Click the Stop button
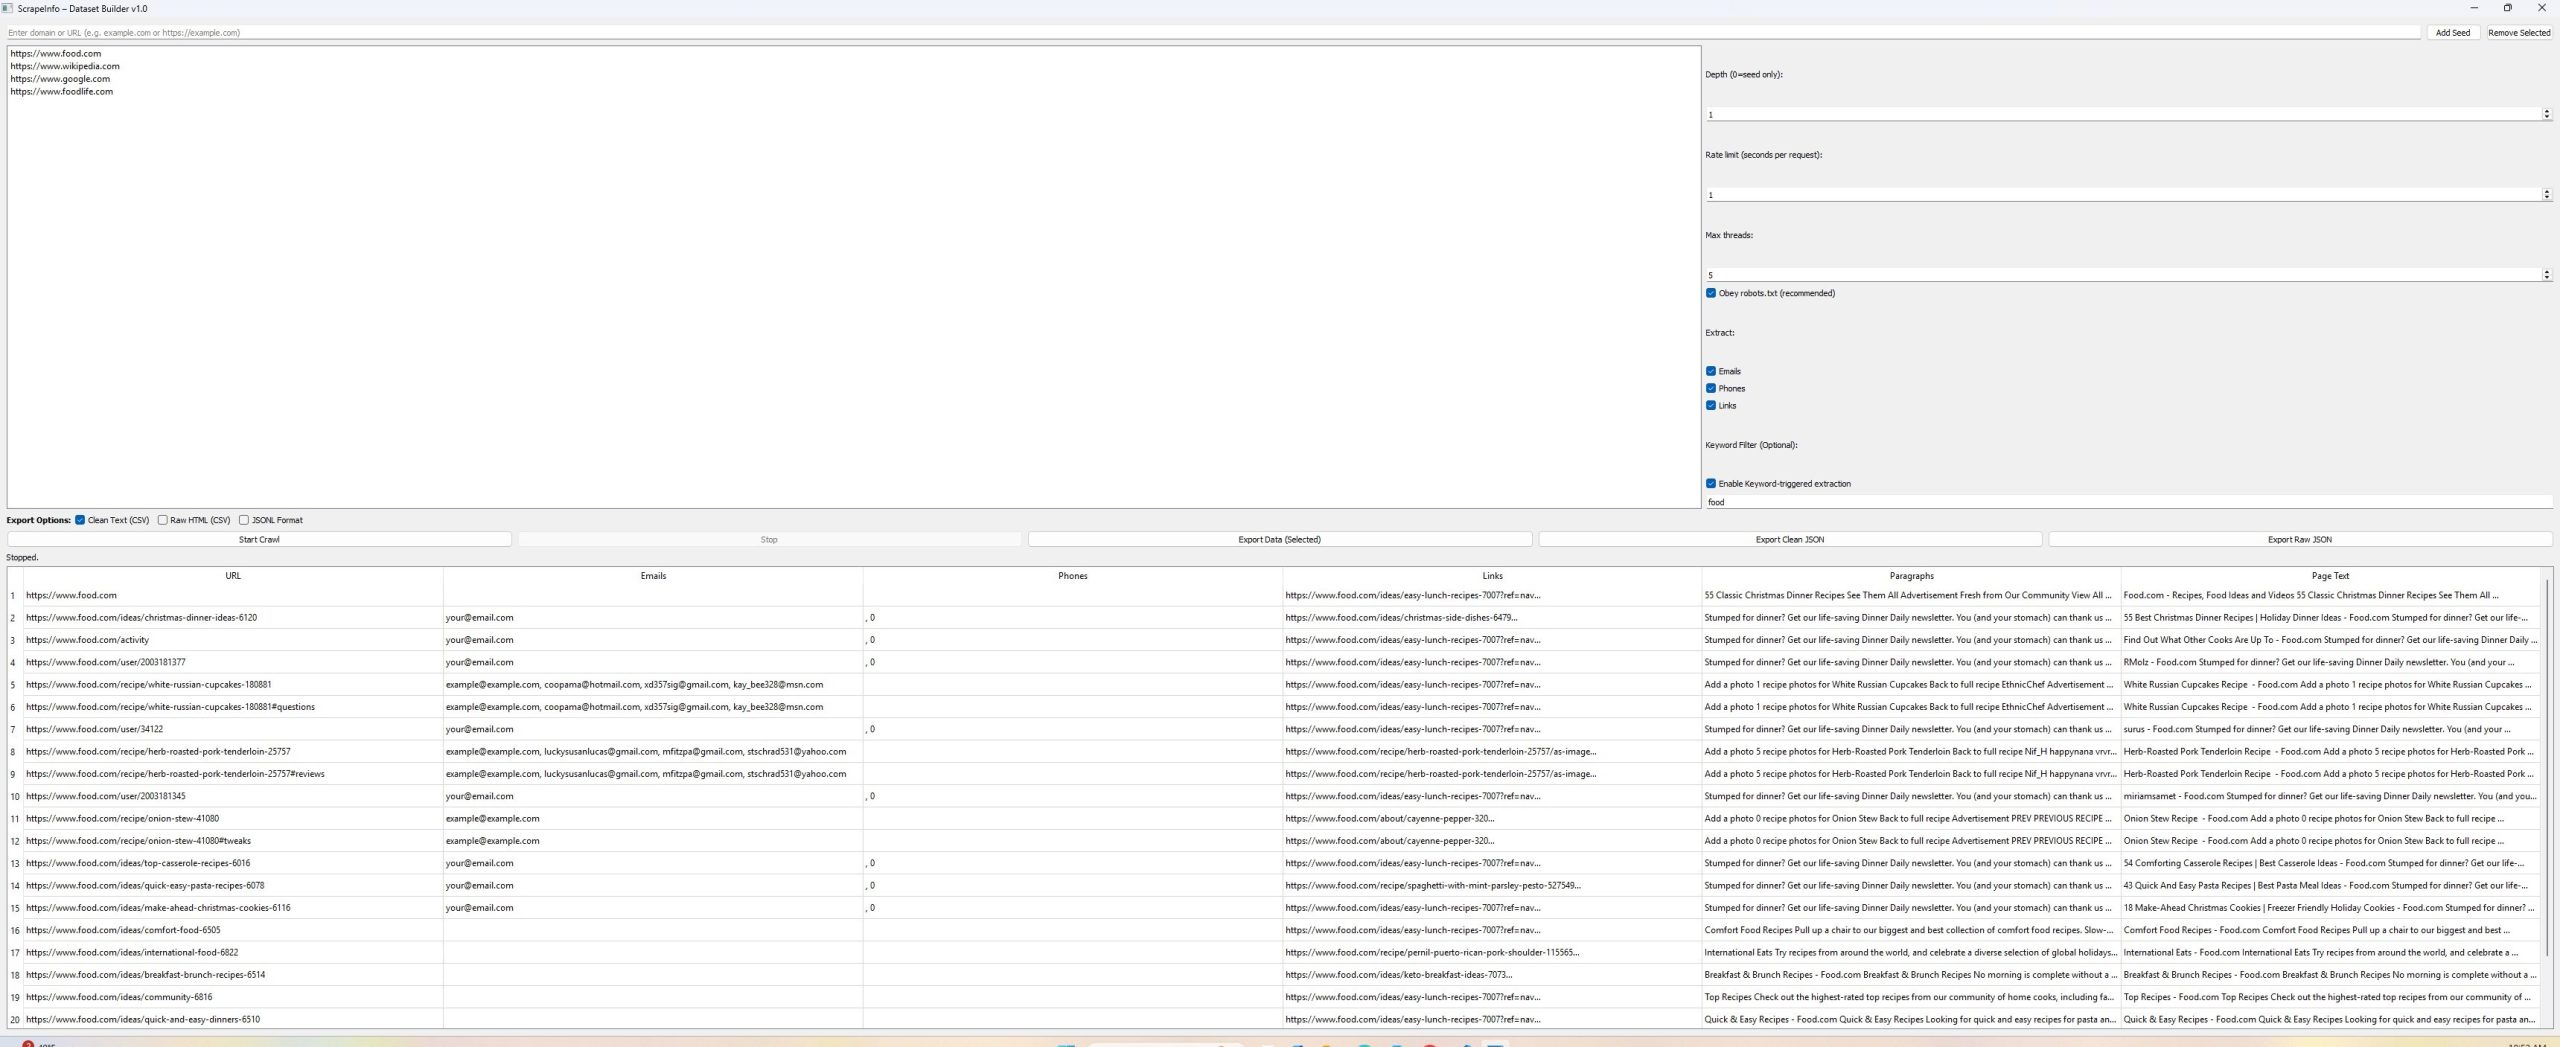This screenshot has width=2560, height=1047. 769,539
